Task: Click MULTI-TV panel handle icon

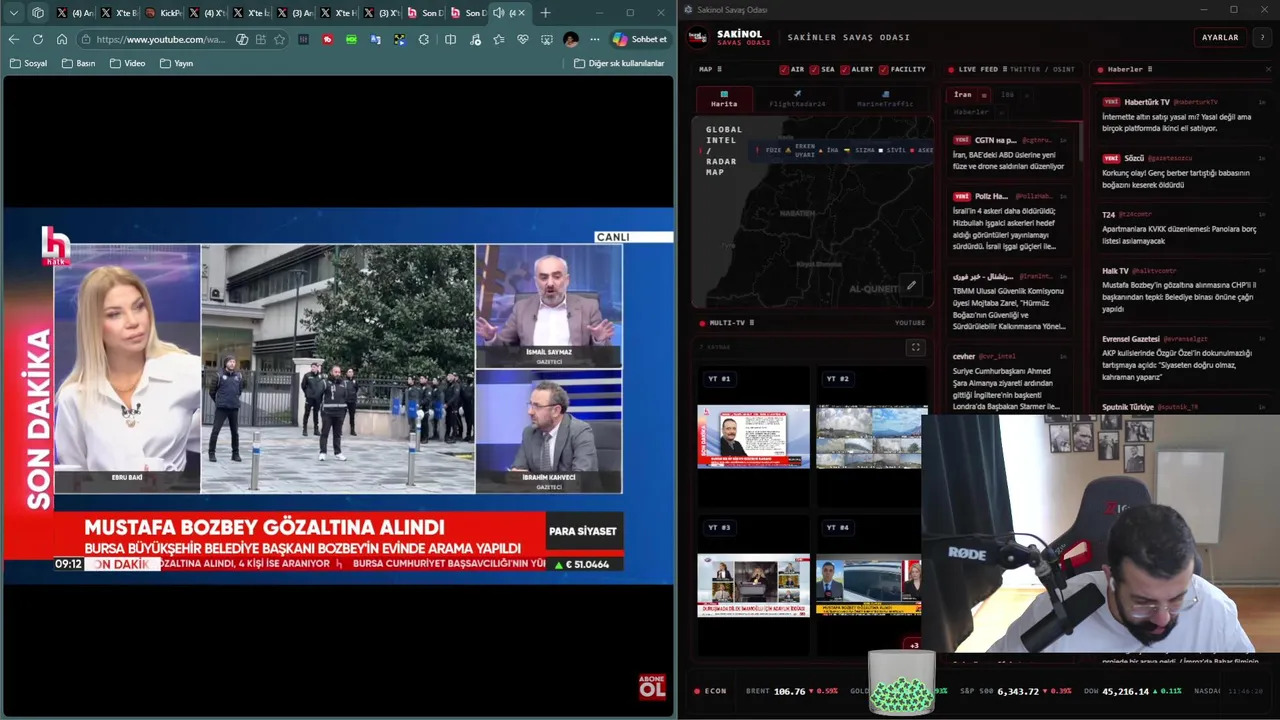Action: point(752,323)
